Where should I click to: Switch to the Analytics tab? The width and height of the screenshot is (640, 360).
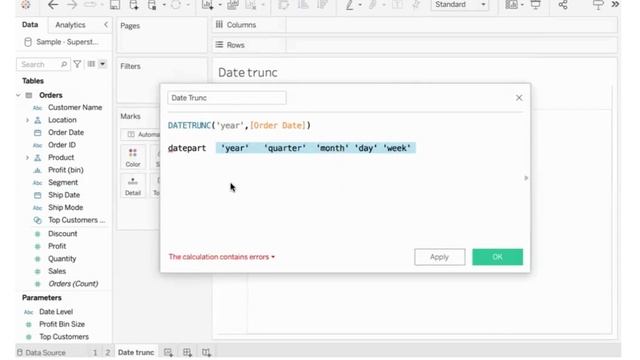point(70,25)
